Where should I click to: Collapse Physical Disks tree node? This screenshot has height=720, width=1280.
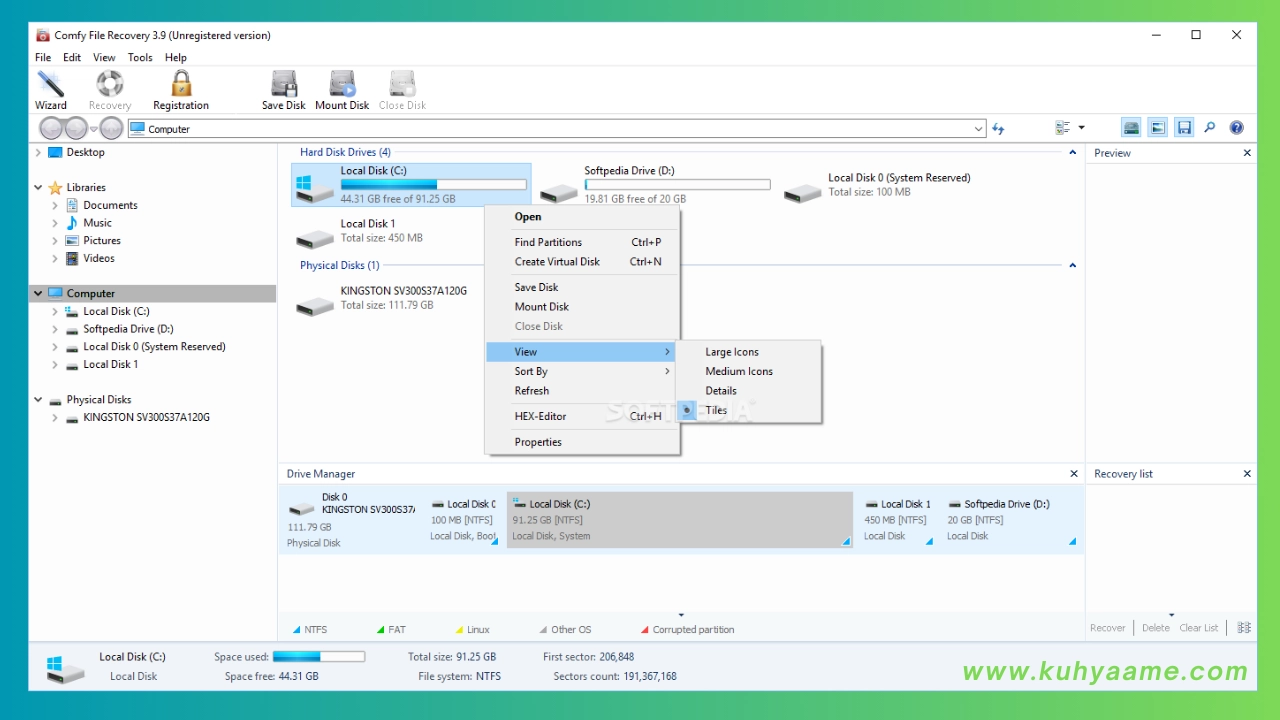38,400
